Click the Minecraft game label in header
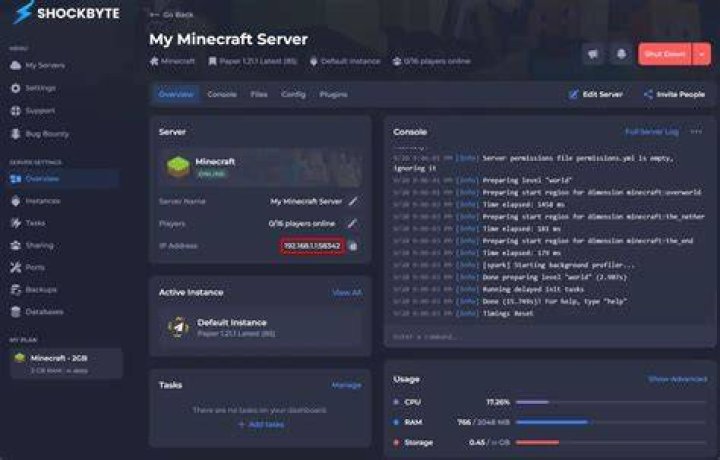Screen dimensions: 720x460 click(x=173, y=61)
